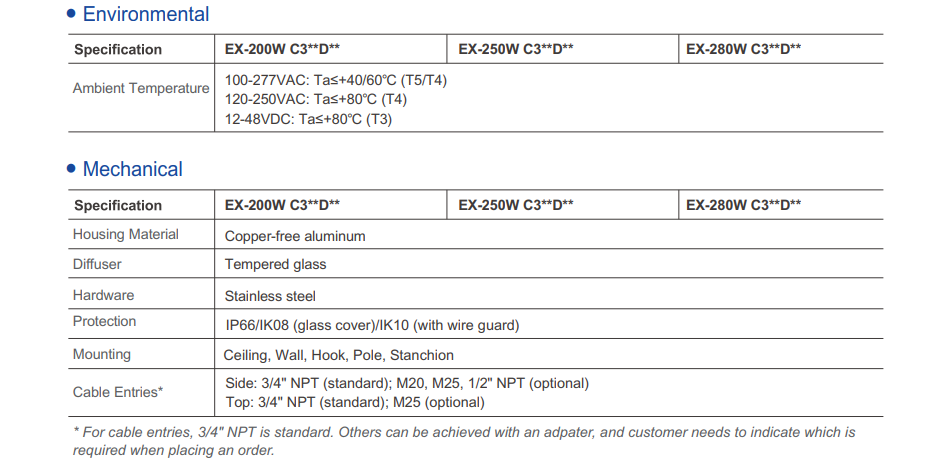Click the 100-277VAC temperature rating line
This screenshot has width=949, height=465.
(335, 80)
